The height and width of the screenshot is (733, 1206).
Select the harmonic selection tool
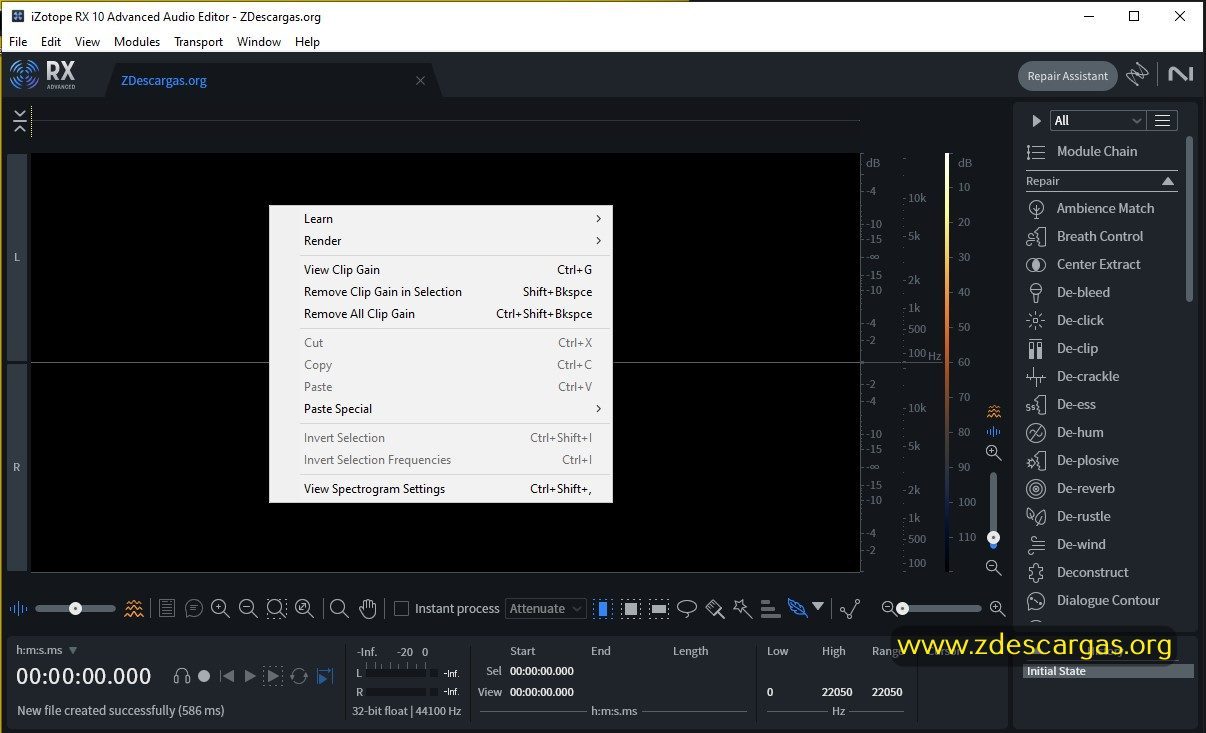point(770,608)
